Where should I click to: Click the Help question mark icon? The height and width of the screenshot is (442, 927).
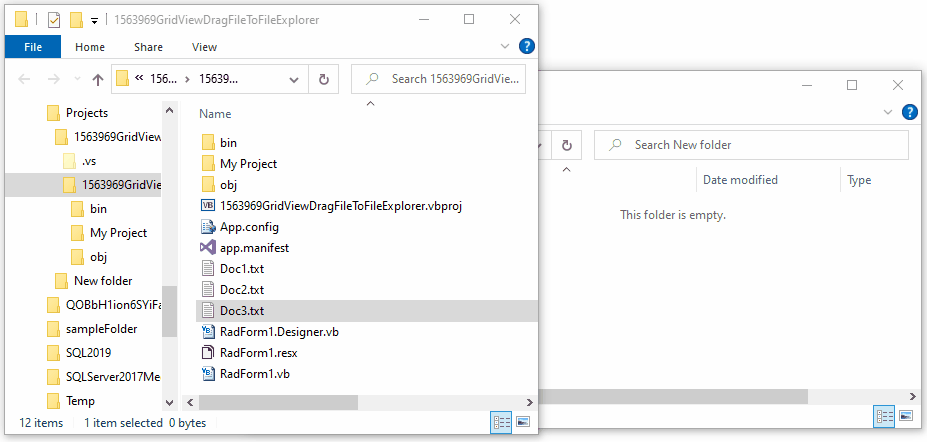pos(527,46)
